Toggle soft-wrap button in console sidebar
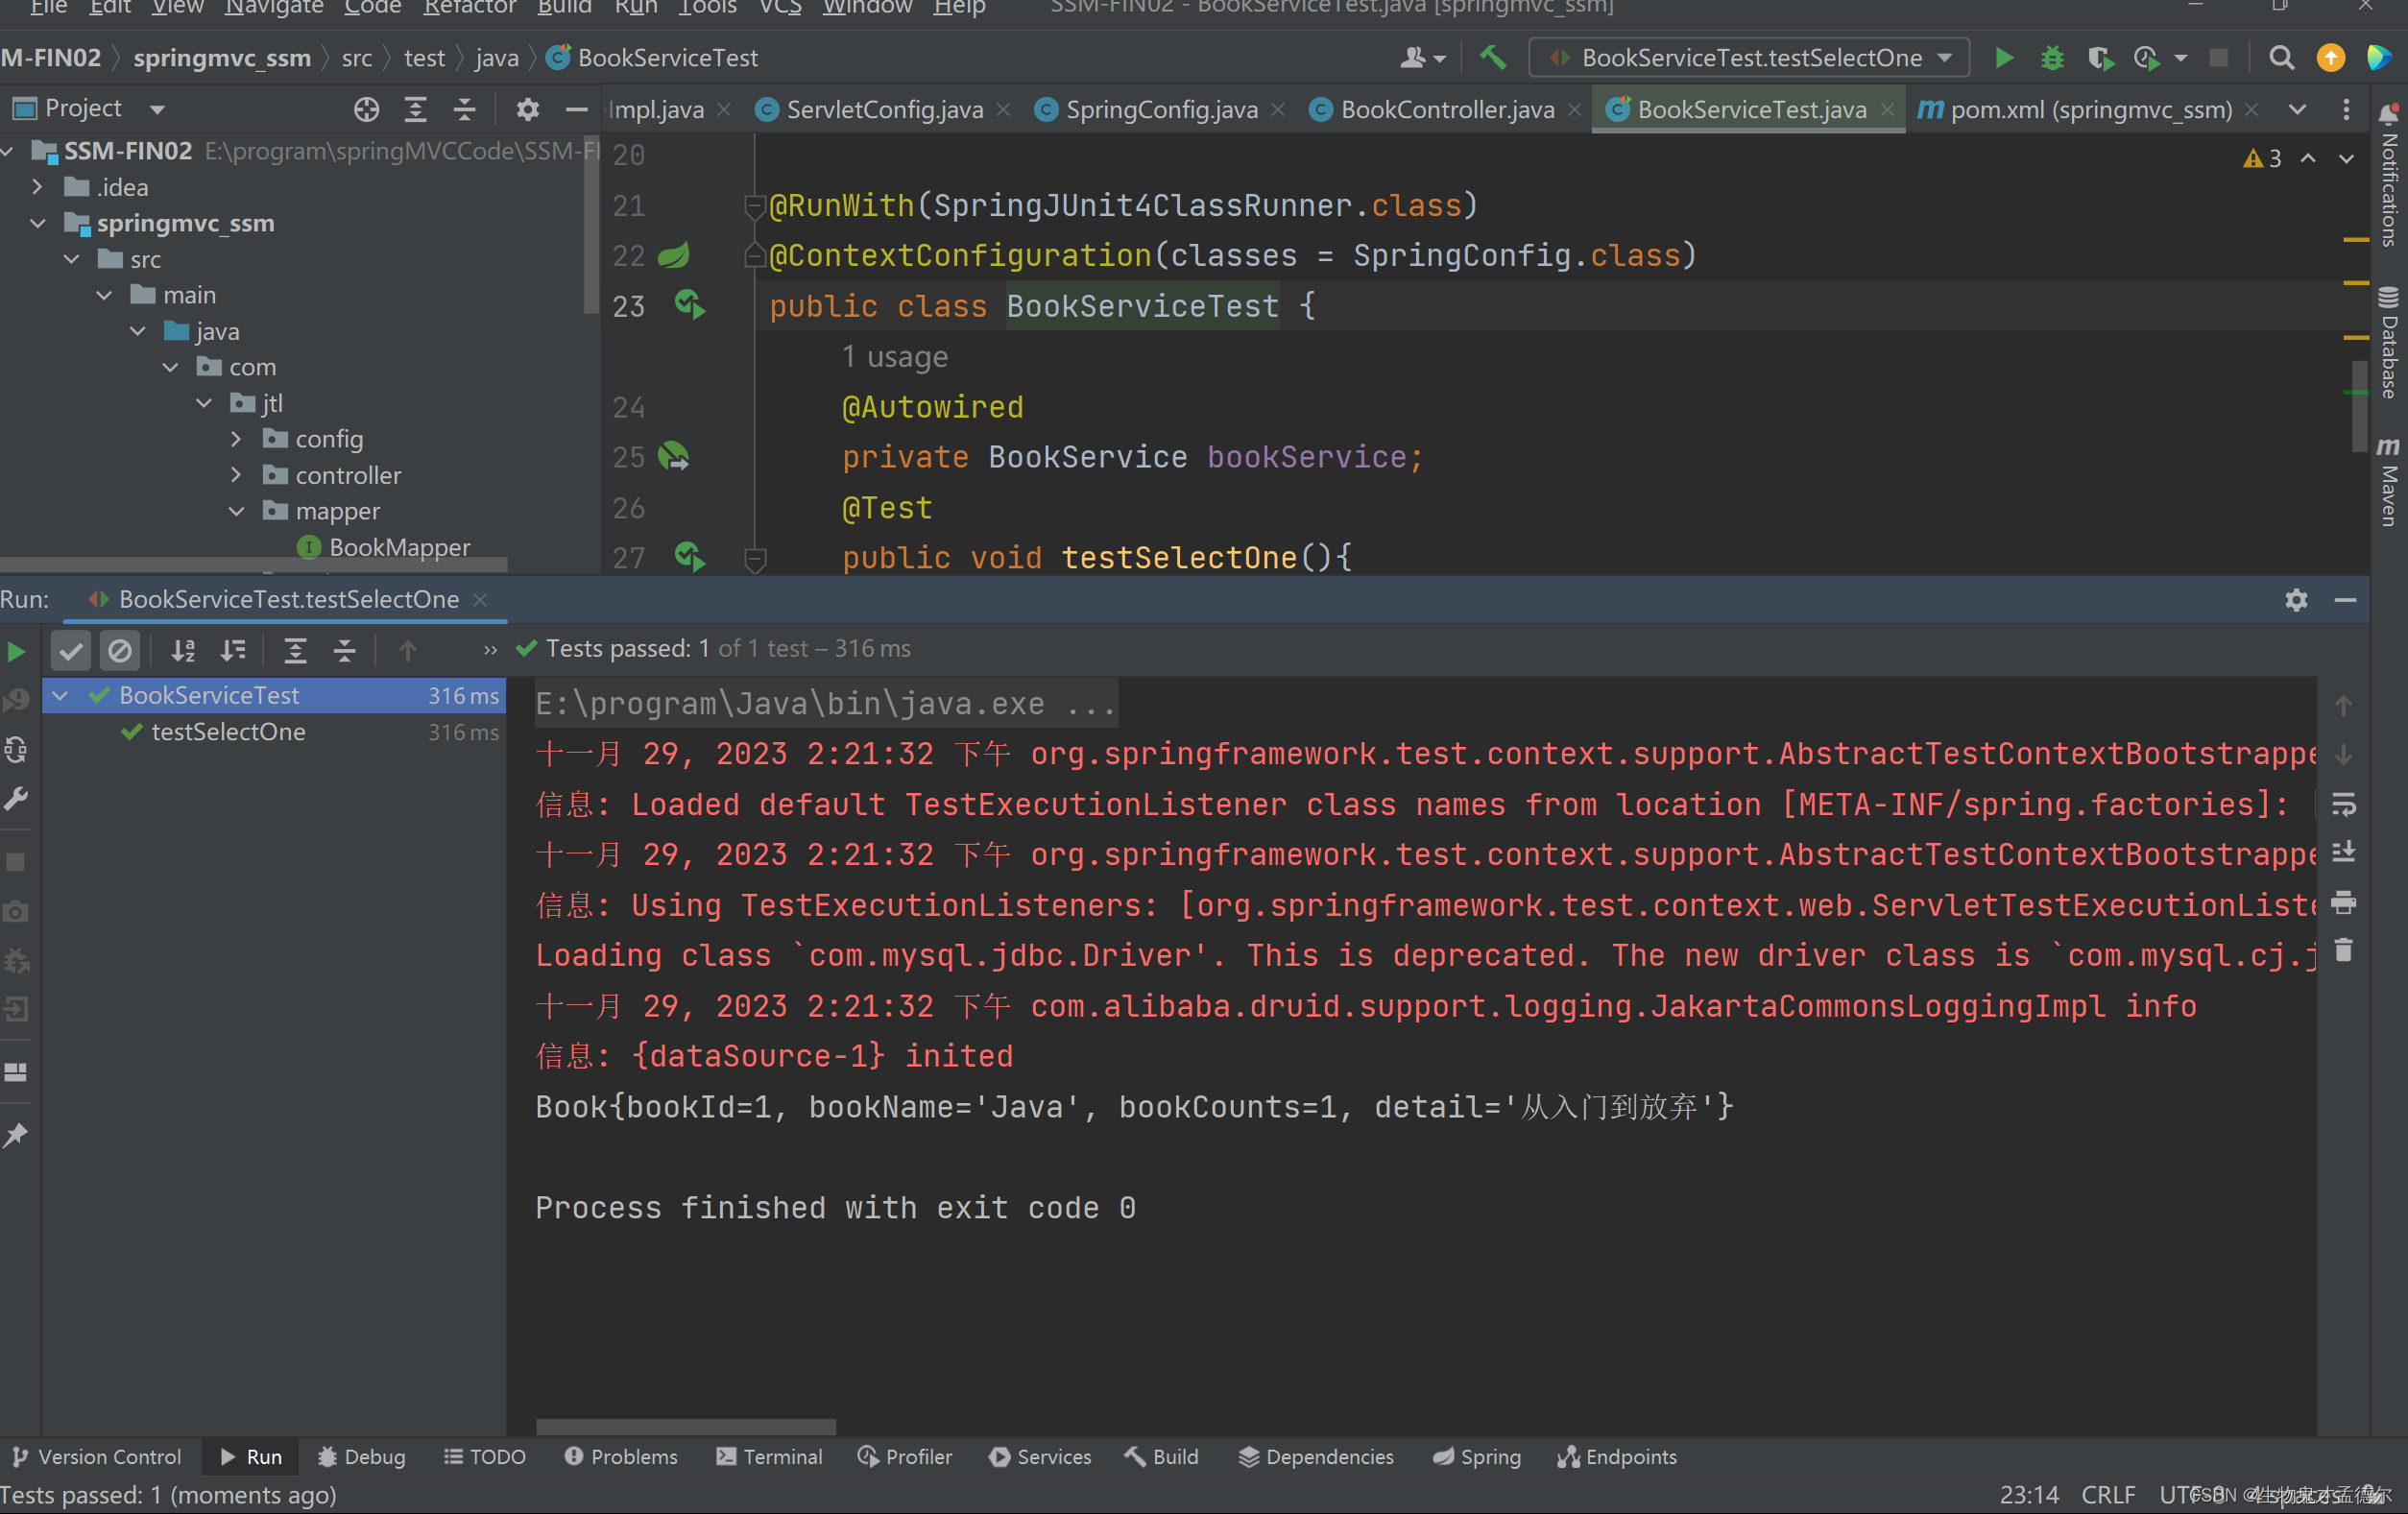Viewport: 2408px width, 1514px height. click(2343, 804)
